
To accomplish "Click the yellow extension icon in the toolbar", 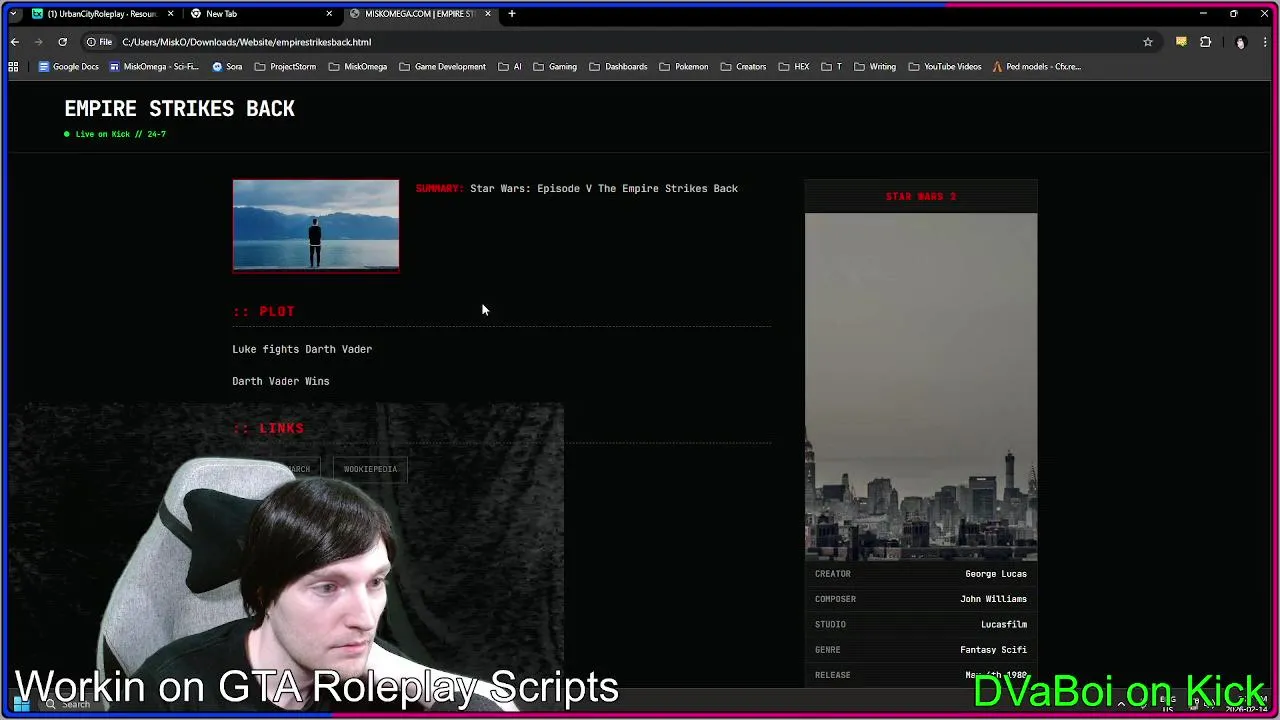I will [x=1181, y=42].
